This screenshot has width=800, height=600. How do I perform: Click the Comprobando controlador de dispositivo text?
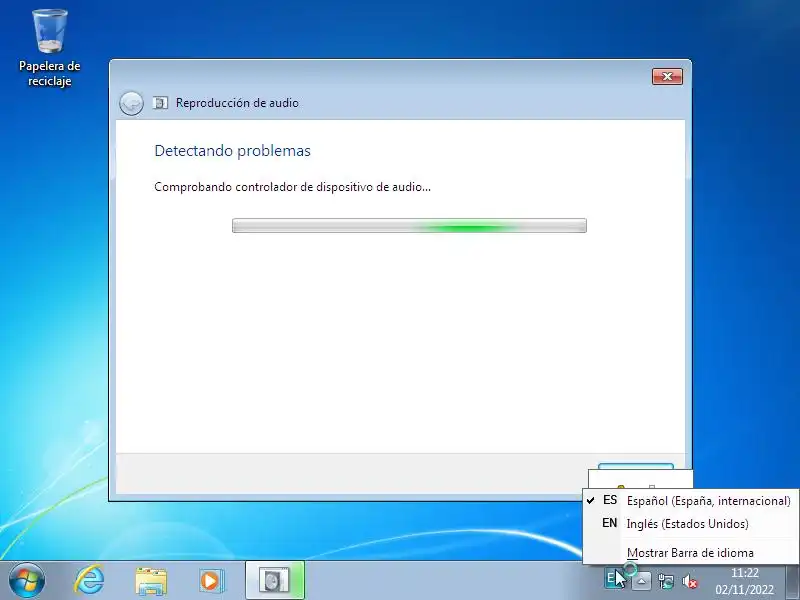click(x=292, y=187)
